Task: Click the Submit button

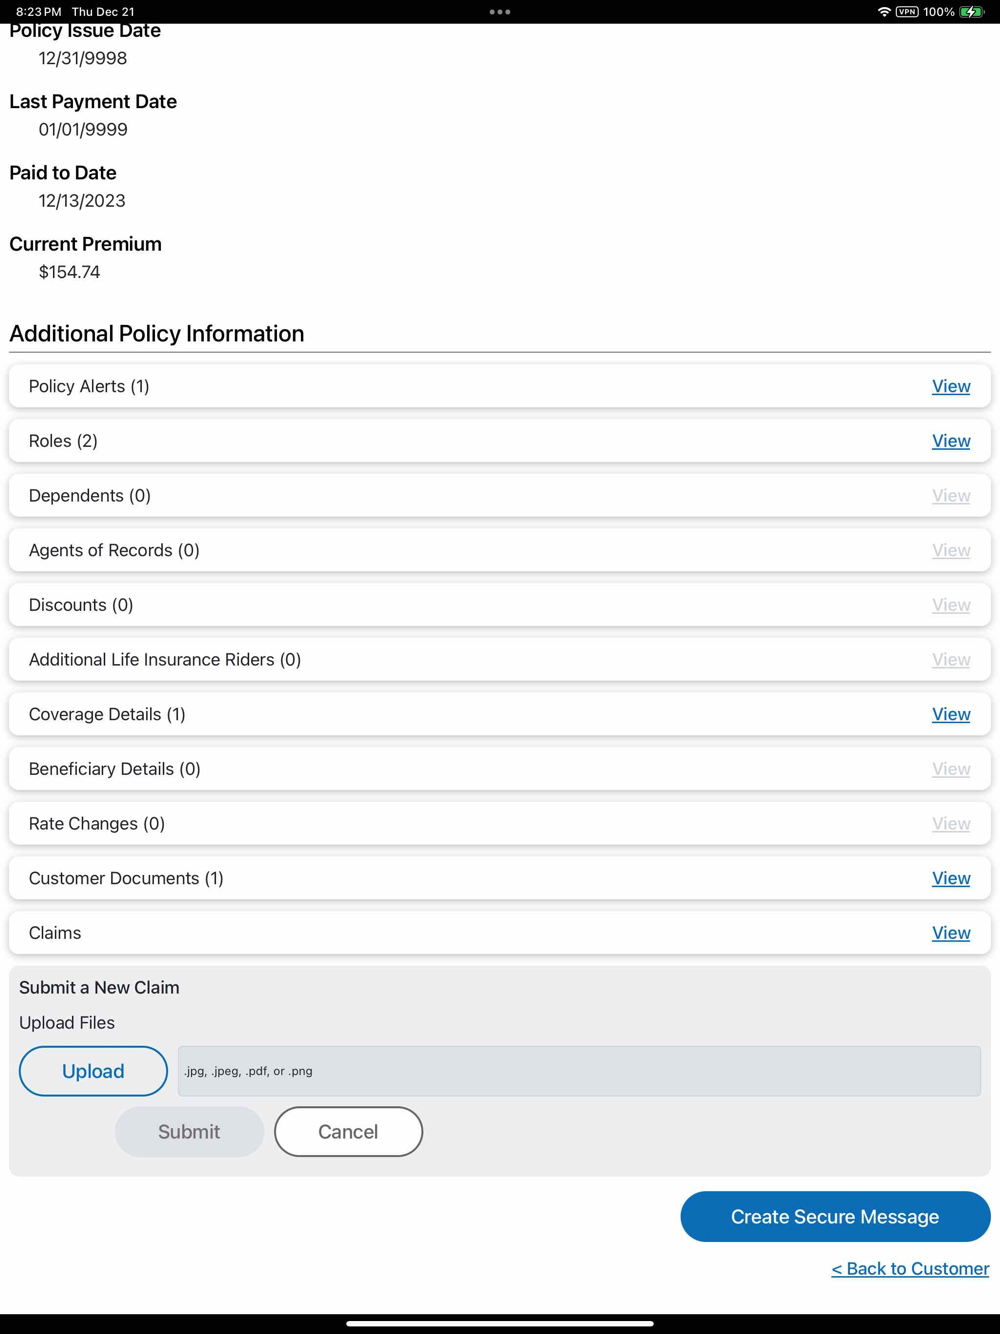Action: tap(189, 1132)
